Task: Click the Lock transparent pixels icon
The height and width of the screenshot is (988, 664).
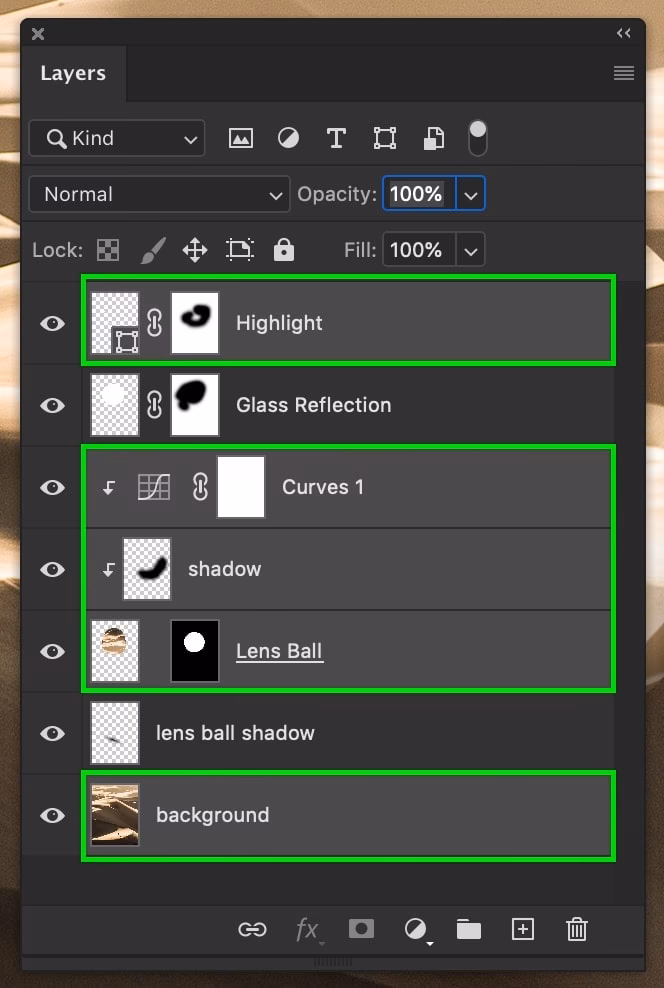Action: tap(107, 249)
